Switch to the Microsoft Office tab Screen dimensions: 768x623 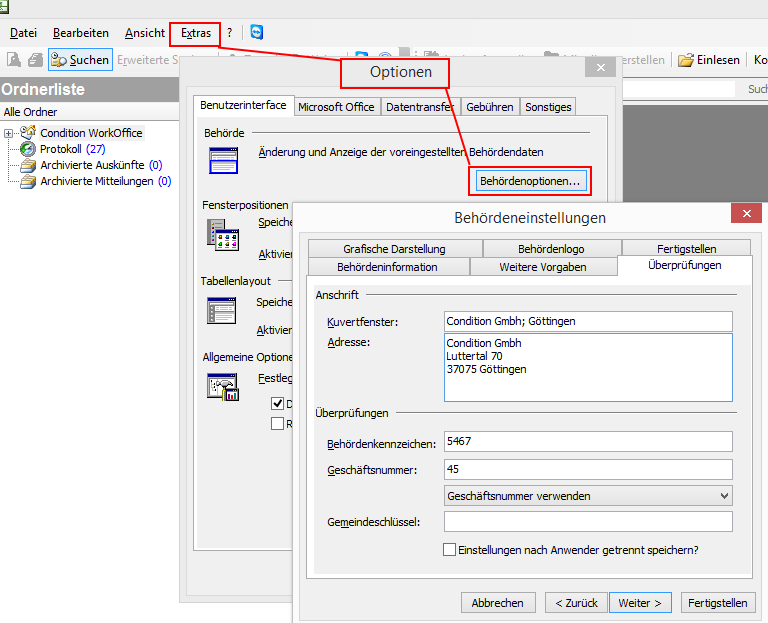pyautogui.click(x=336, y=107)
